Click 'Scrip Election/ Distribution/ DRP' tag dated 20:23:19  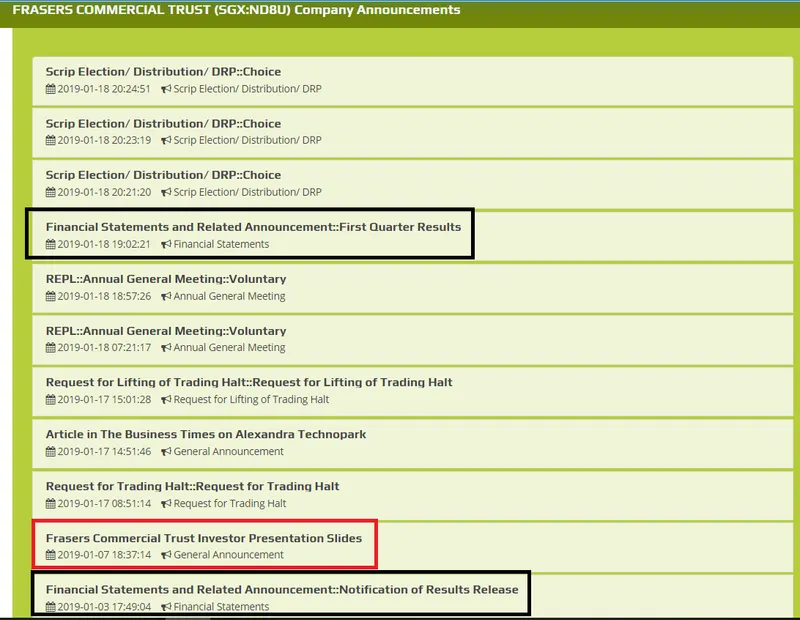(x=248, y=140)
